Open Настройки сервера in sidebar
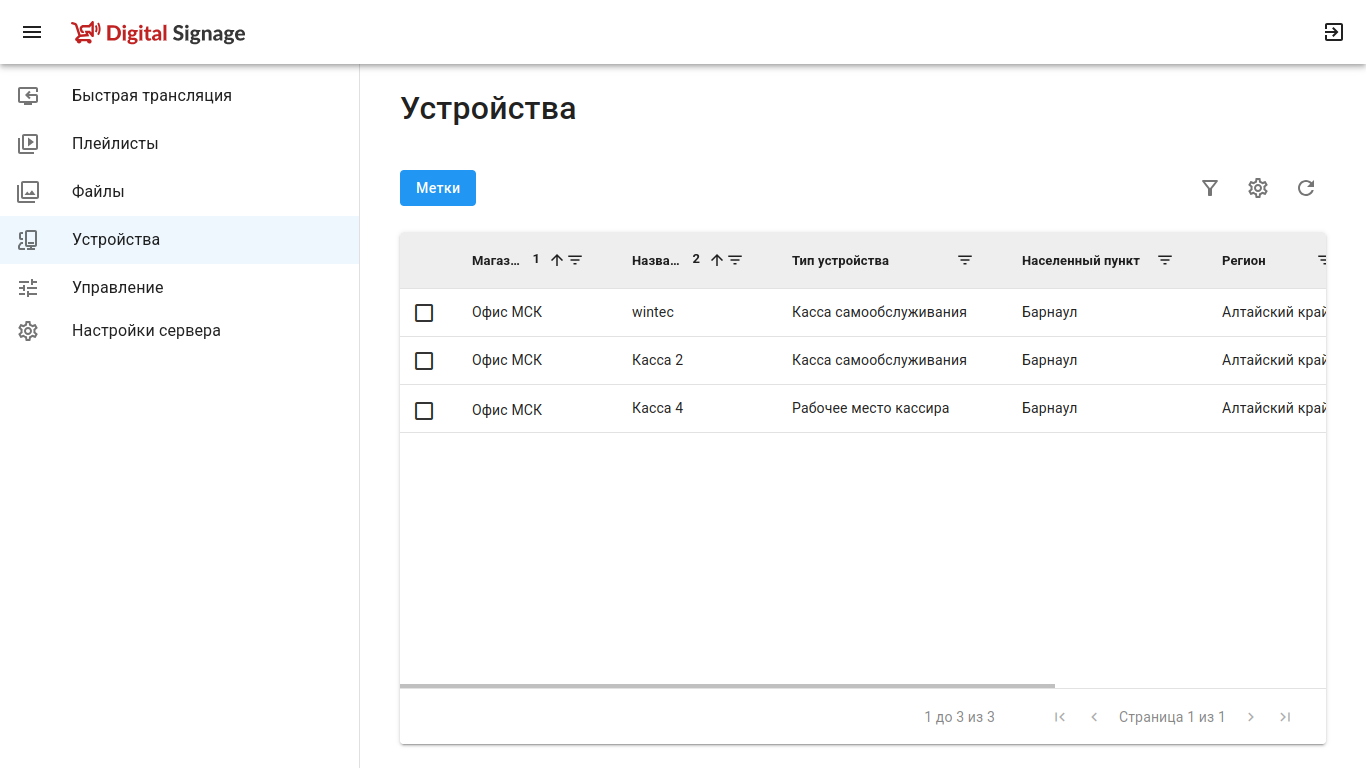Screen dimensions: 1366x768 [x=146, y=331]
